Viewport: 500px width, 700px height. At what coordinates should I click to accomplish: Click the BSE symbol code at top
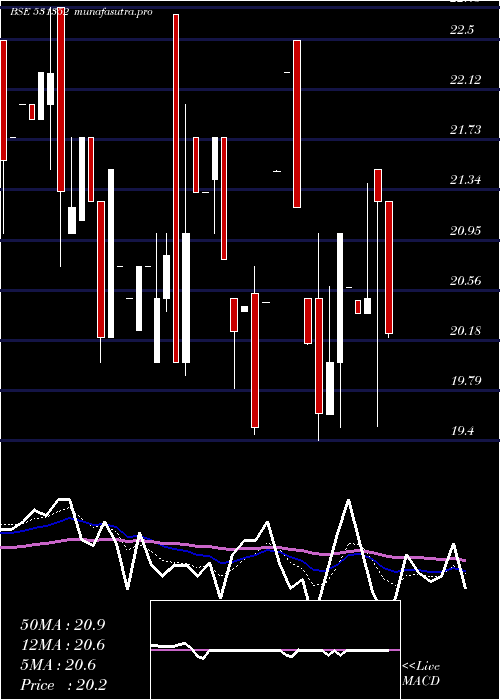(39, 12)
